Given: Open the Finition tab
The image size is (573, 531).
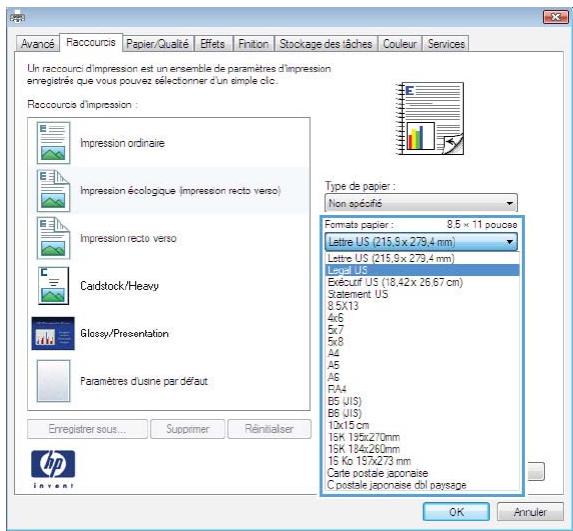Looking at the screenshot, I should pyautogui.click(x=253, y=44).
